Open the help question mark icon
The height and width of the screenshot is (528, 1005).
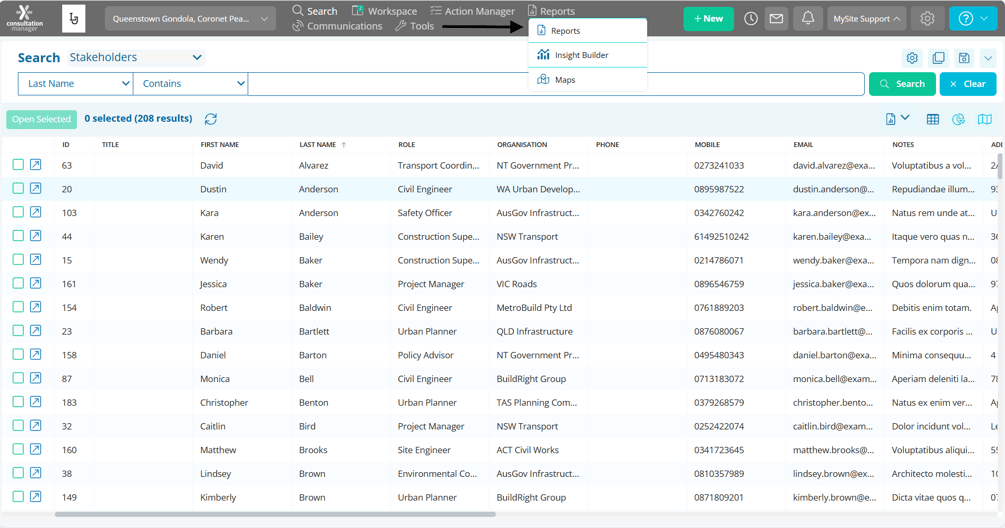tap(965, 19)
